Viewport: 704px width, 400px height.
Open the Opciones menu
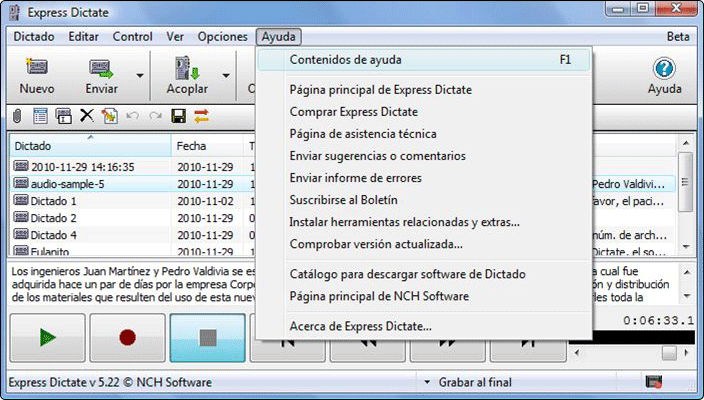coord(222,37)
